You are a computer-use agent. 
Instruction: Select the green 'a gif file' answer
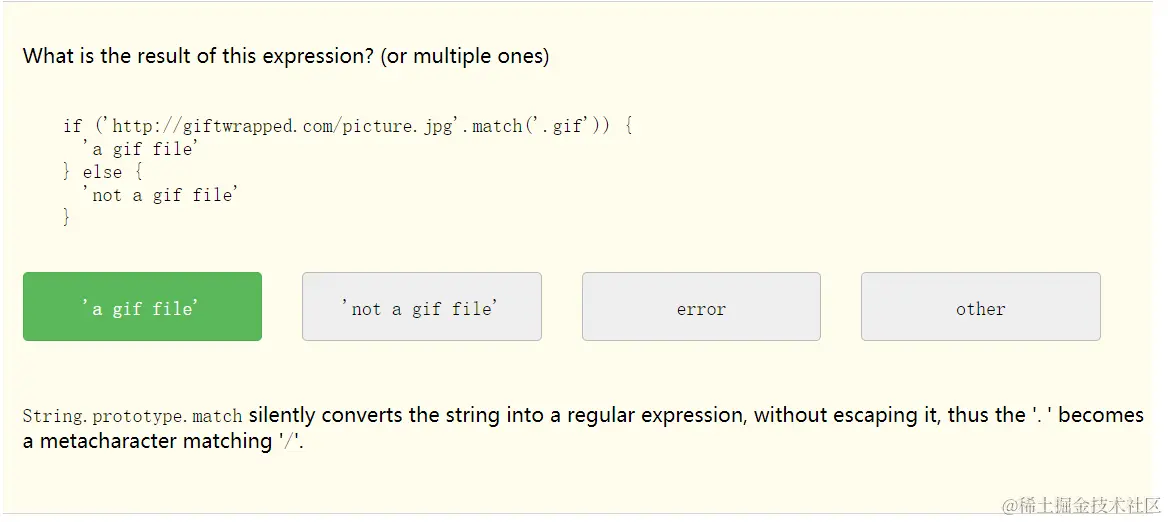click(x=142, y=307)
